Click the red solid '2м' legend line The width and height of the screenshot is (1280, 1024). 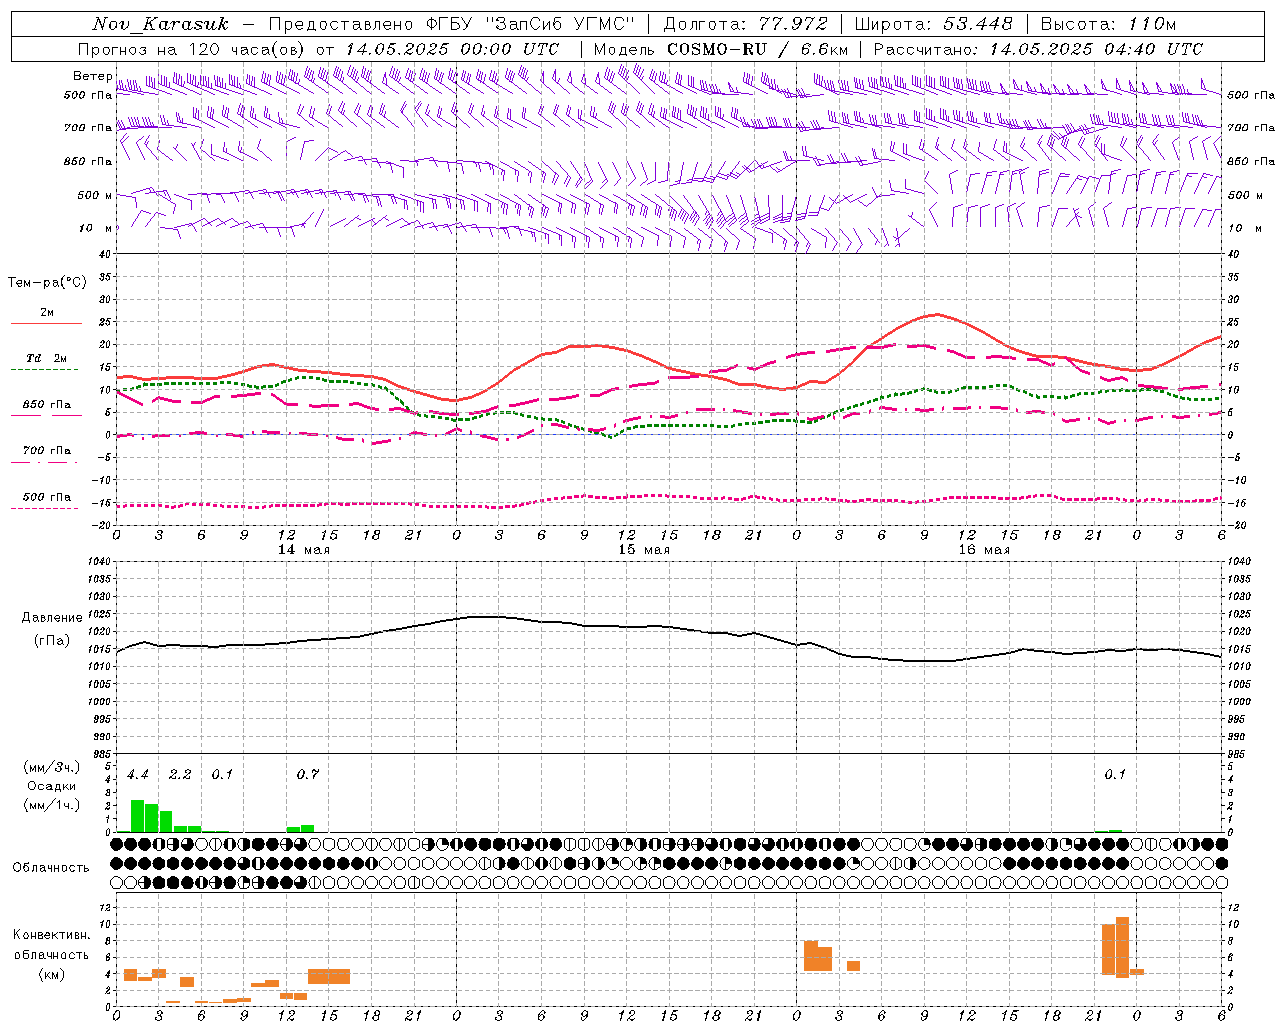point(46,323)
